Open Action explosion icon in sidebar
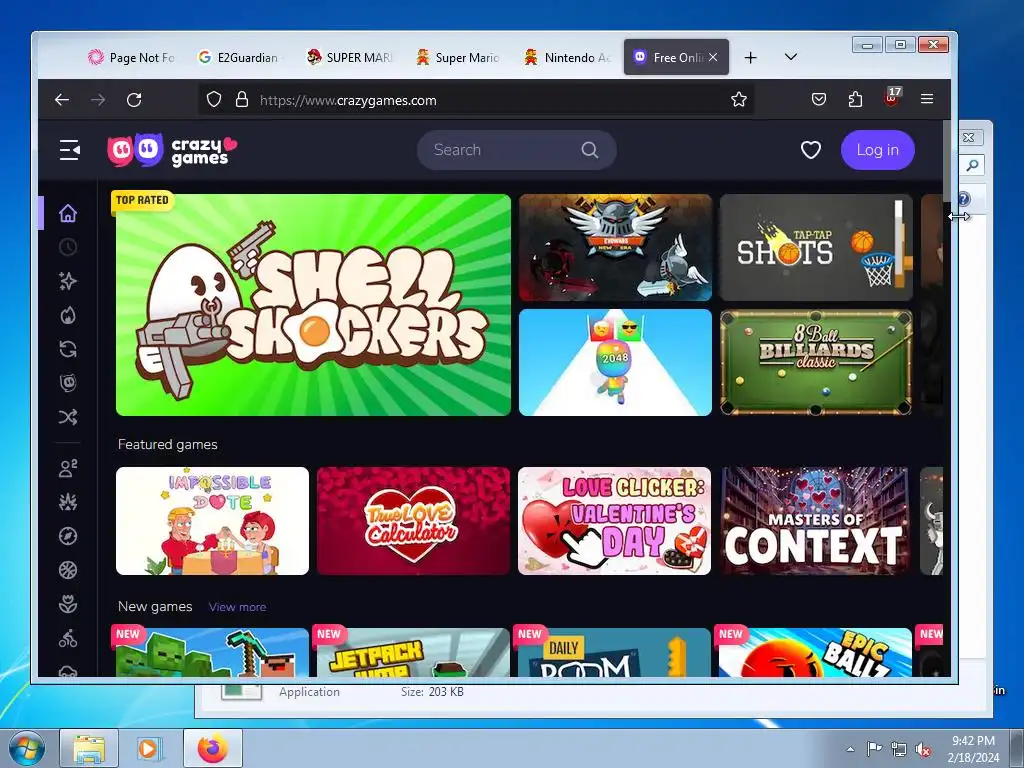Image resolution: width=1024 pixels, height=768 pixels. pyautogui.click(x=68, y=502)
